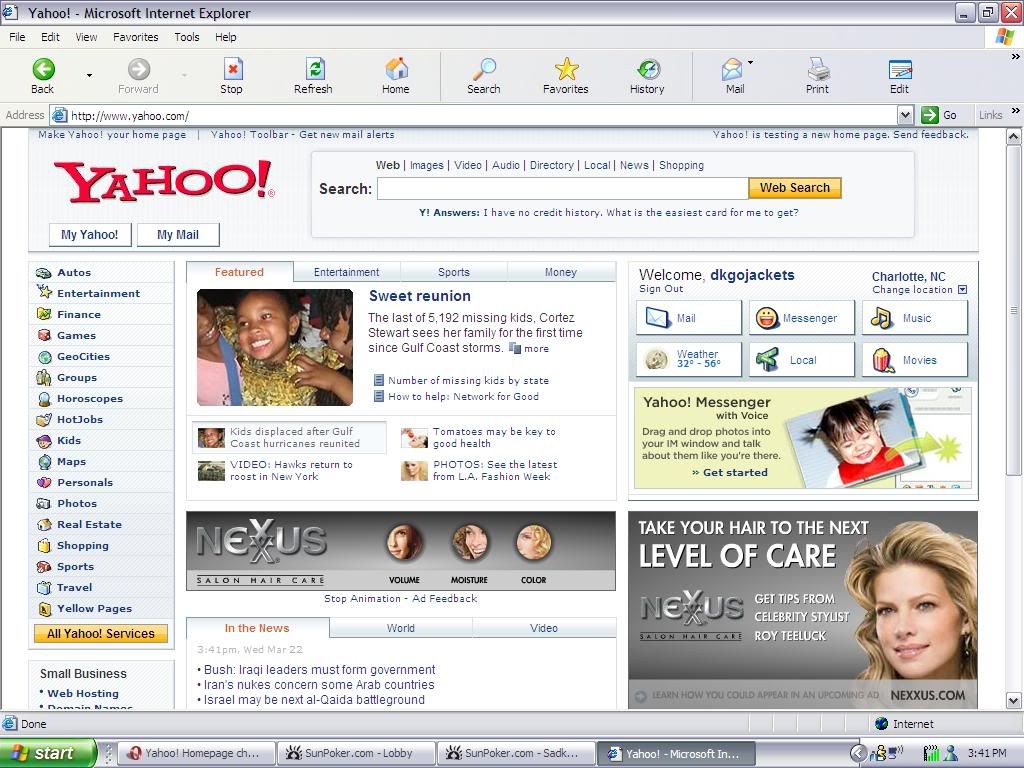This screenshot has width=1024, height=768.
Task: Click the Refresh icon
Action: (314, 69)
